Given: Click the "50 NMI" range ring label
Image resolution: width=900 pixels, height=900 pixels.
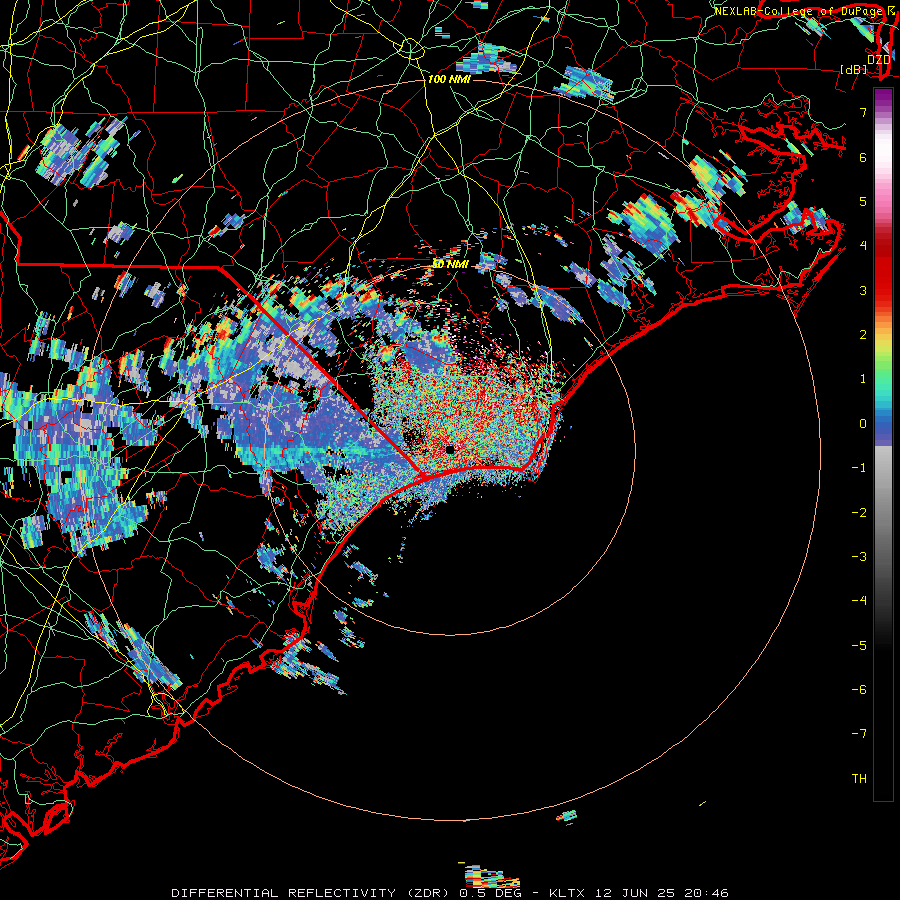Looking at the screenshot, I should click(450, 264).
